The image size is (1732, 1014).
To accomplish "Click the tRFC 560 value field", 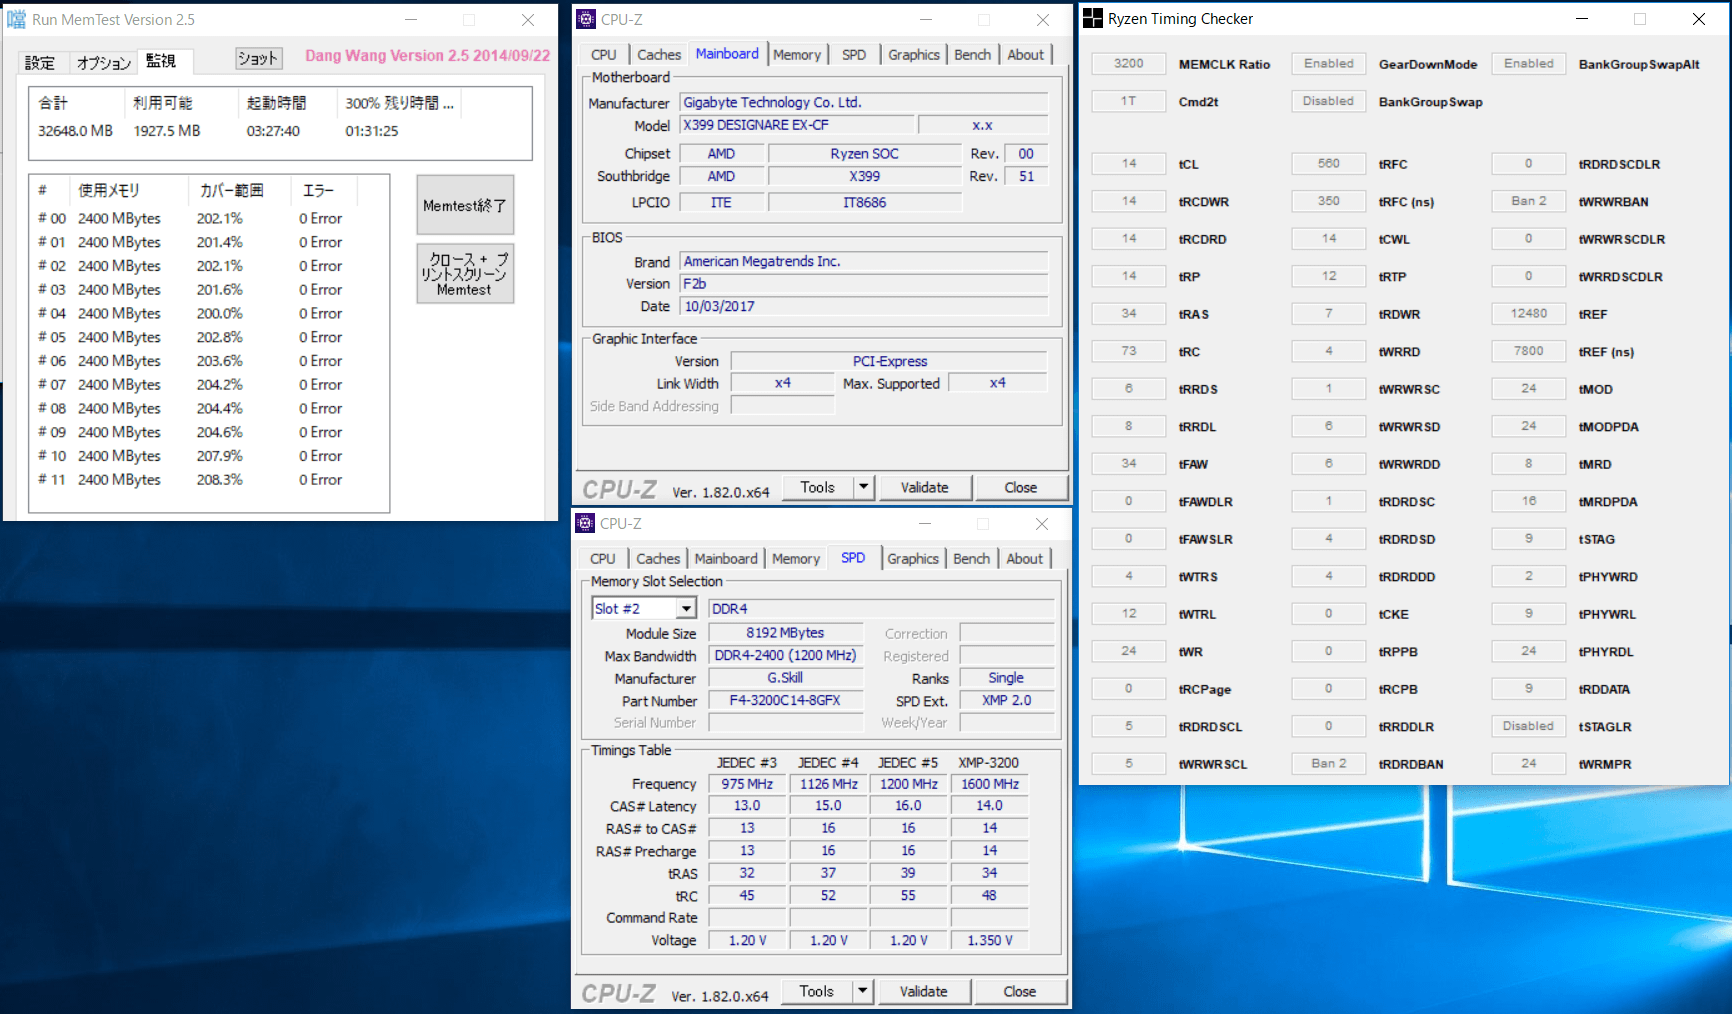I will (x=1328, y=163).
